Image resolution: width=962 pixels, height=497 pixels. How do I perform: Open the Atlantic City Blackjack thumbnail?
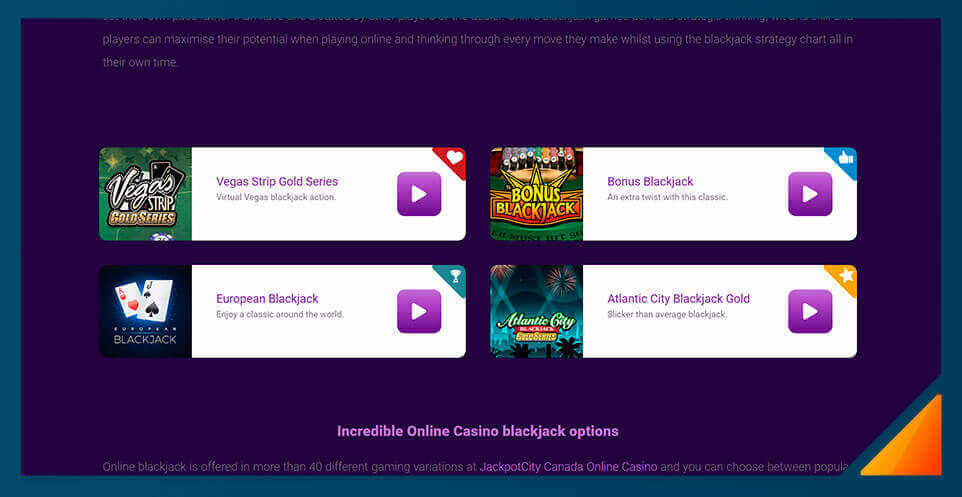tap(536, 311)
